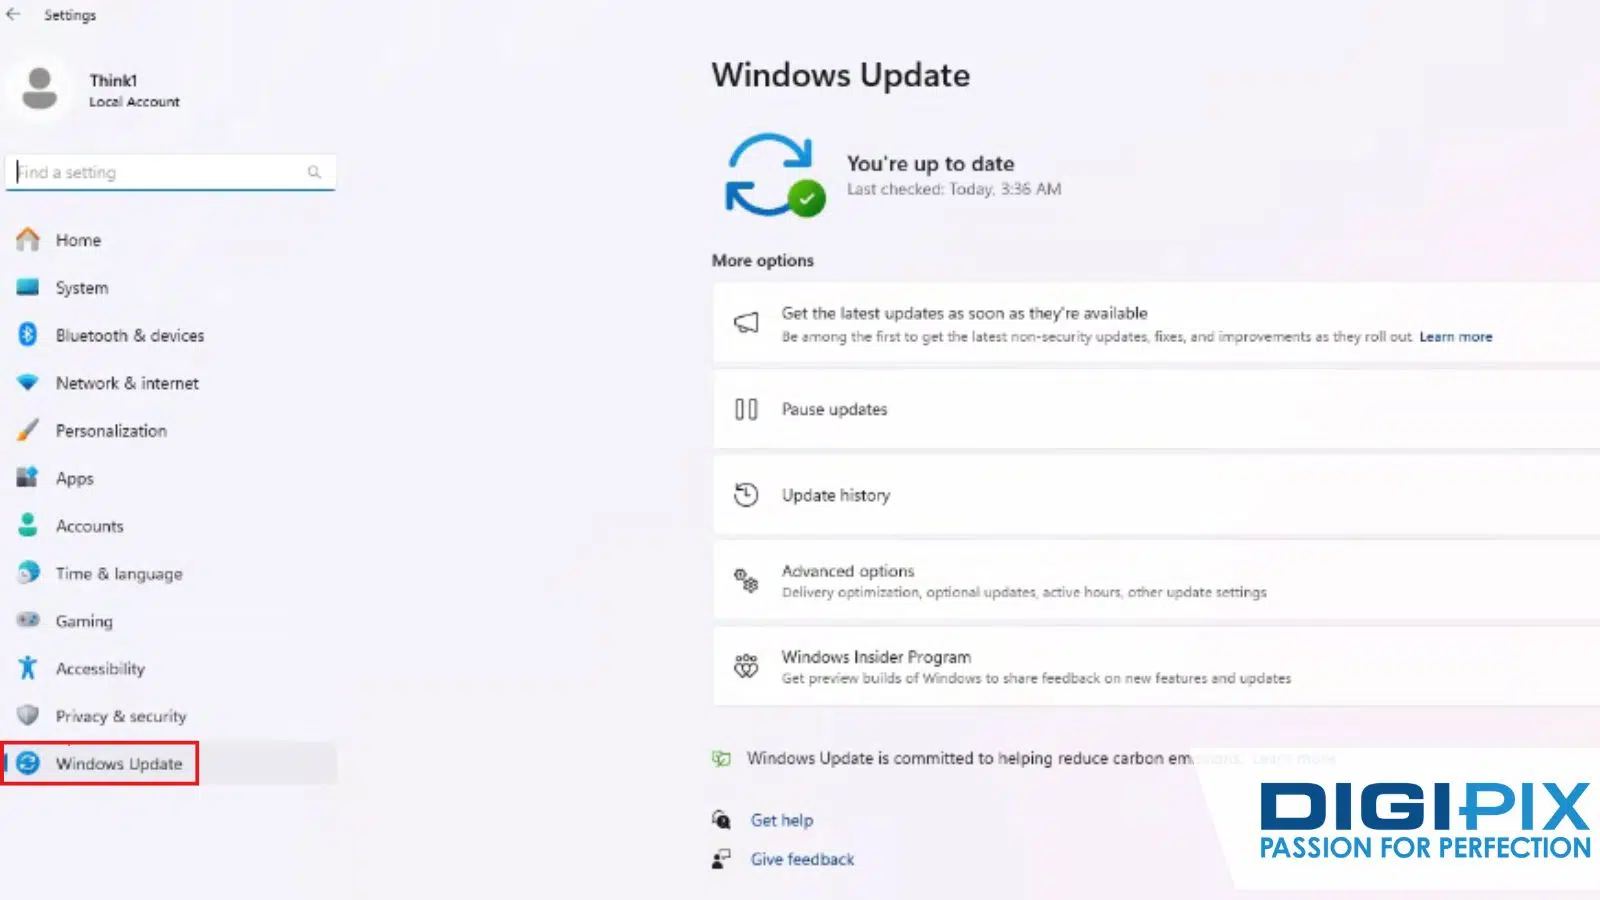Click the Pause updates icon

(x=746, y=409)
